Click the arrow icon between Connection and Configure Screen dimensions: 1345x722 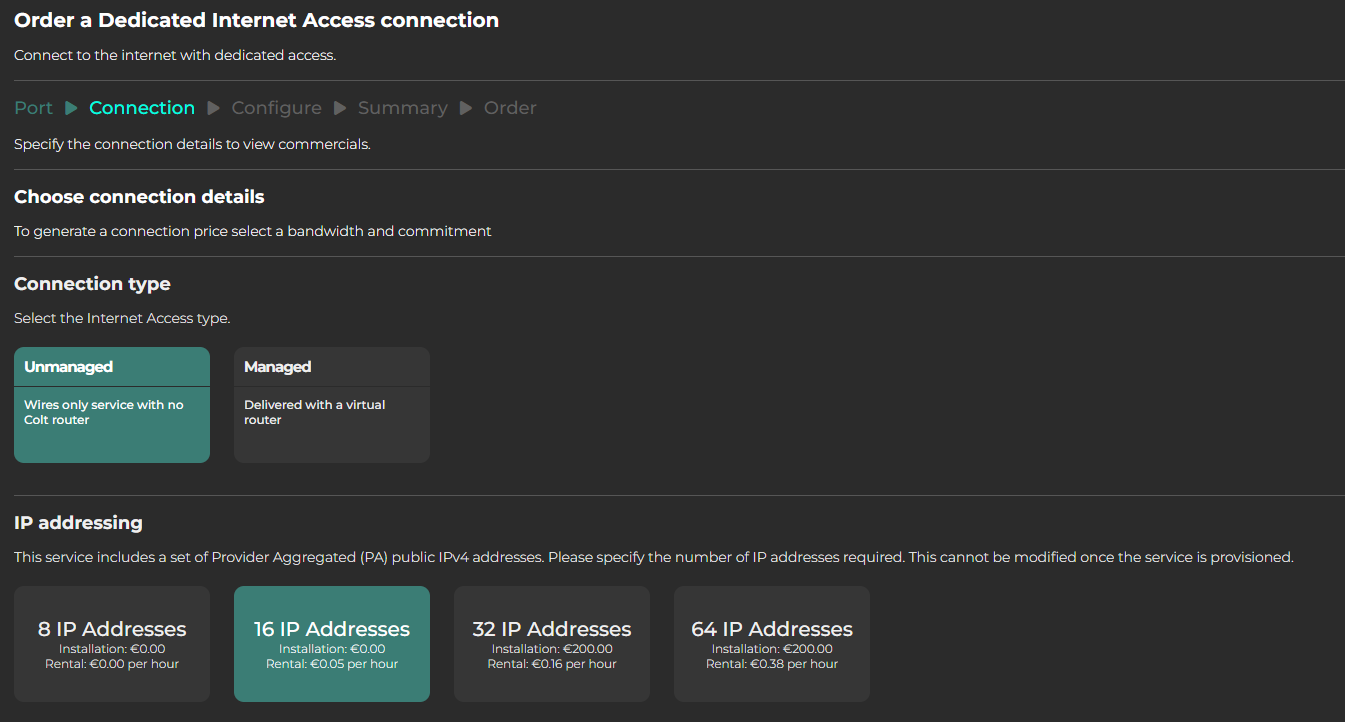pos(213,108)
